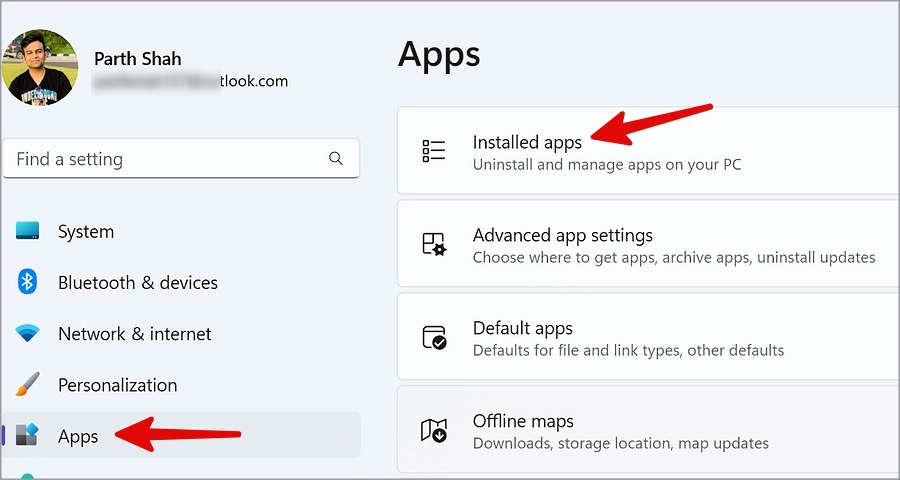Click the Apps page heading
This screenshot has height=480, width=900.
(439, 56)
